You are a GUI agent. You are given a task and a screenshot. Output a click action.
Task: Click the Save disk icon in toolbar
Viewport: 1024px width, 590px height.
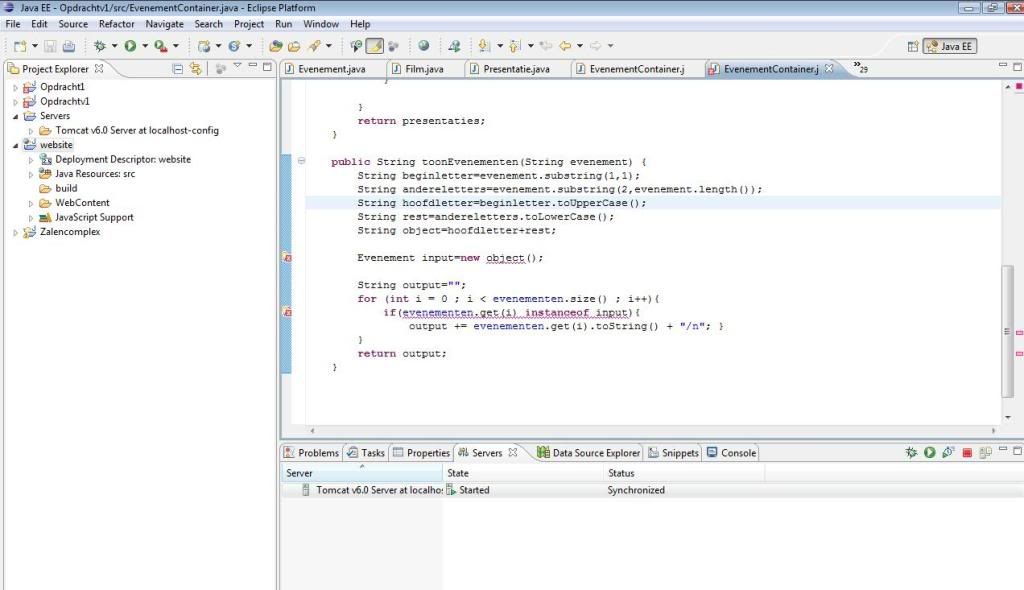point(51,46)
